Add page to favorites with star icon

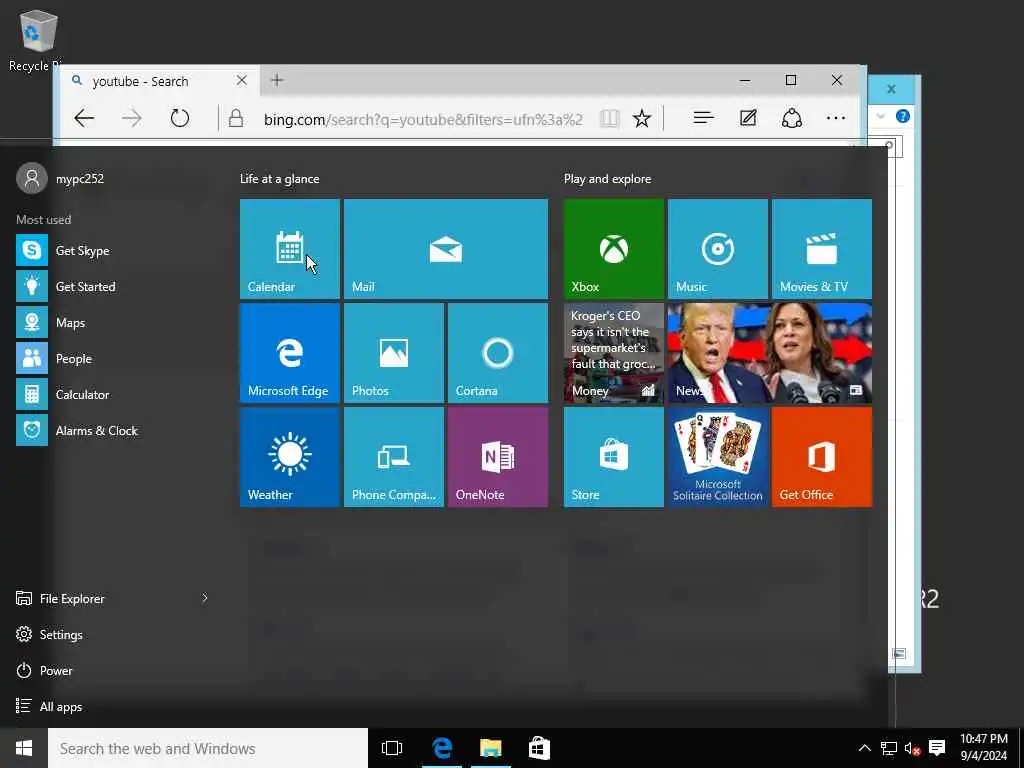coord(642,118)
